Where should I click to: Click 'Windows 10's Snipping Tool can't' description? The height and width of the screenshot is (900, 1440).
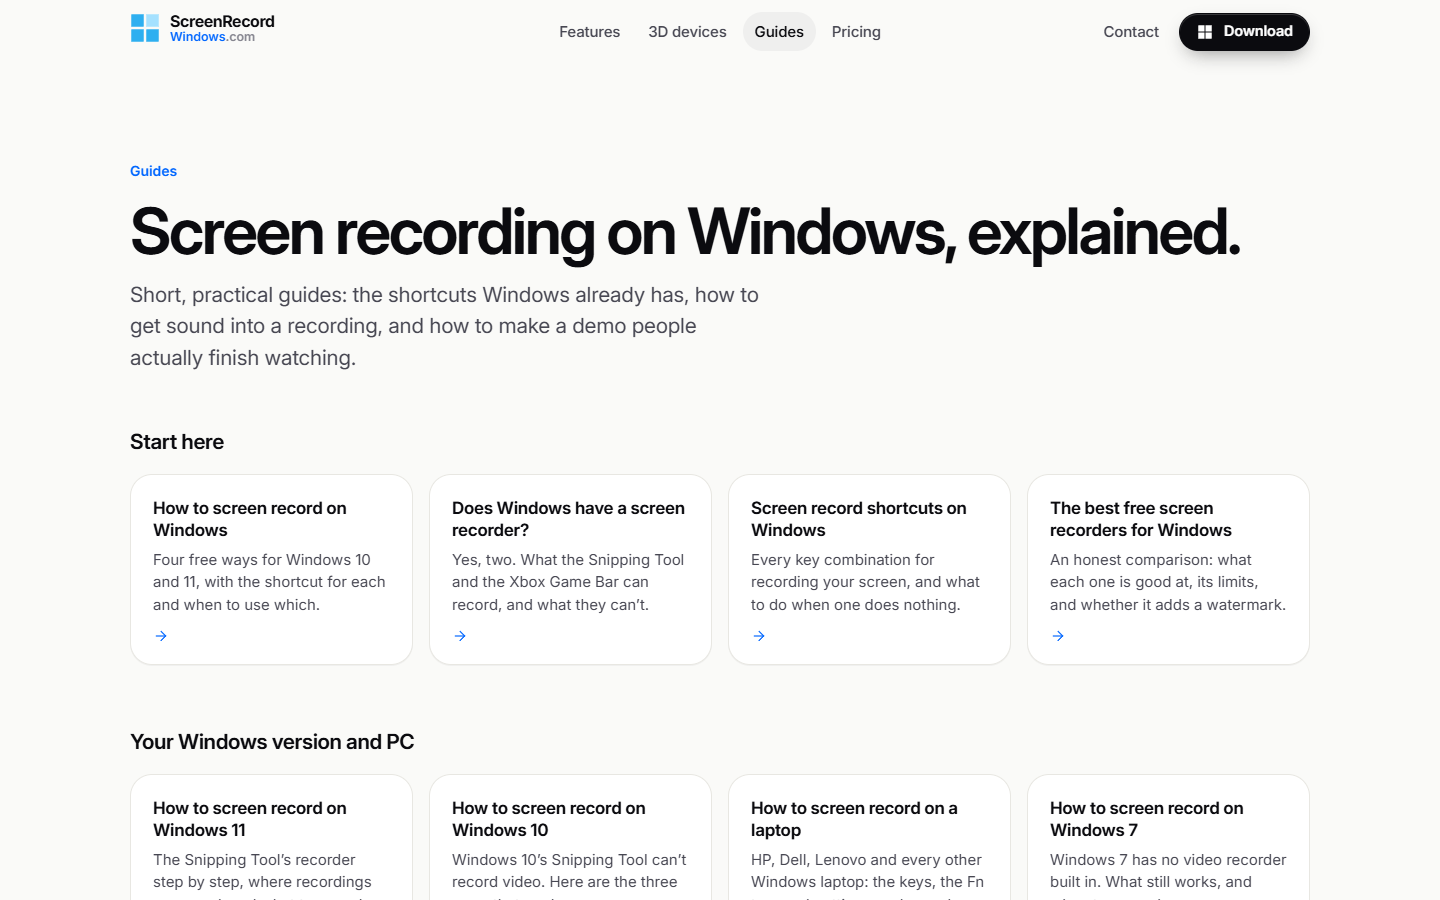(x=569, y=860)
